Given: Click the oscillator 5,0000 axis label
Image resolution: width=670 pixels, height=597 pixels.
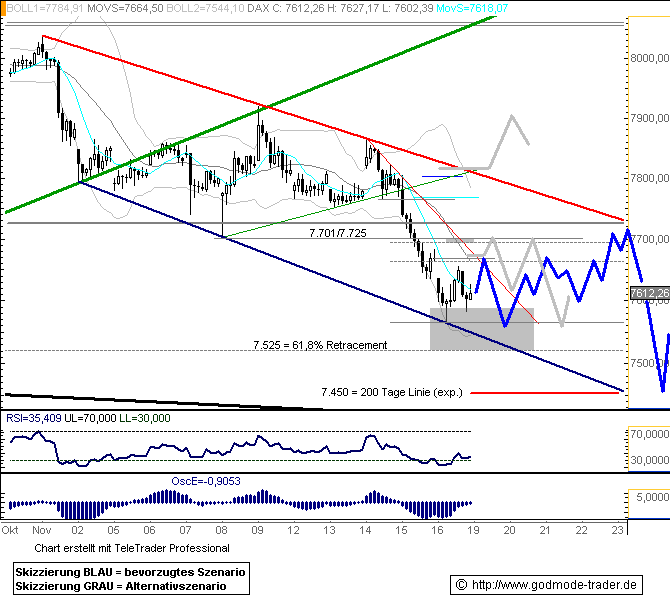Looking at the screenshot, I should (x=652, y=497).
